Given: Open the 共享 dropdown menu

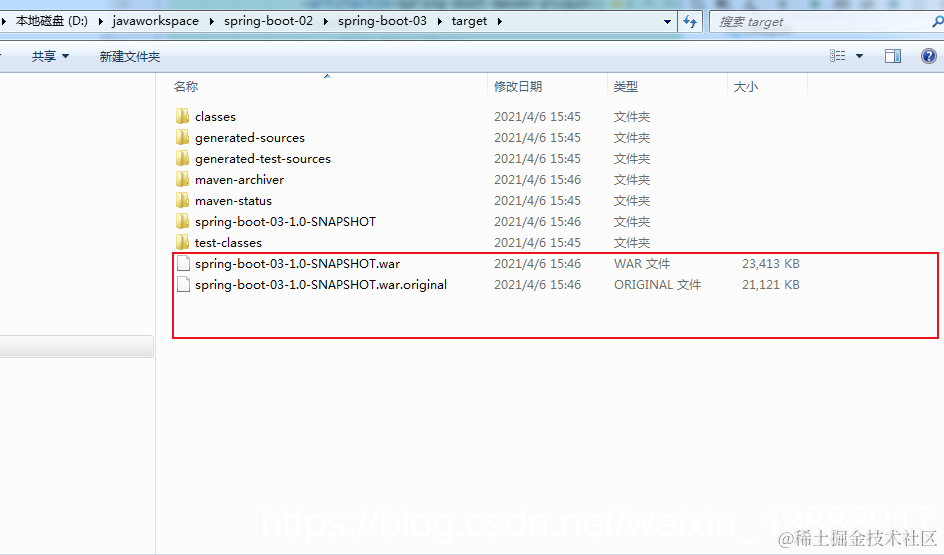Looking at the screenshot, I should [x=51, y=57].
